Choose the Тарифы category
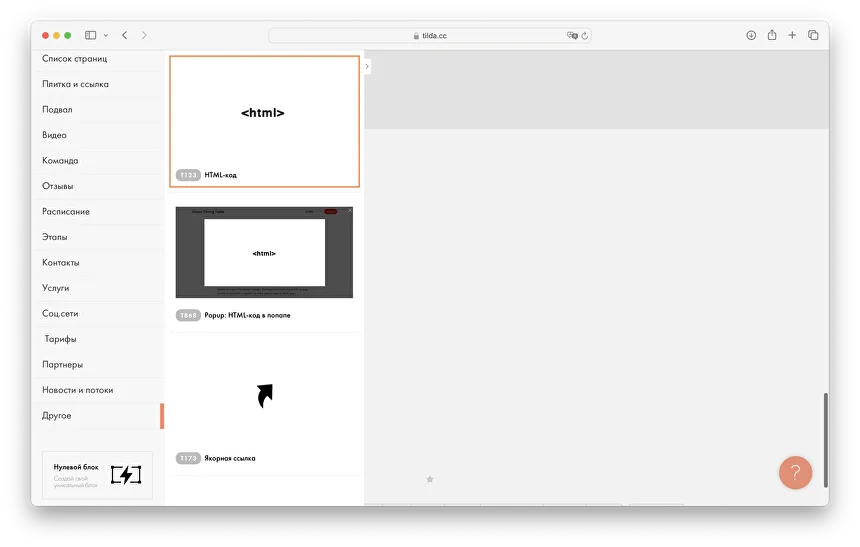Image resolution: width=860 pixels, height=547 pixels. pos(60,339)
